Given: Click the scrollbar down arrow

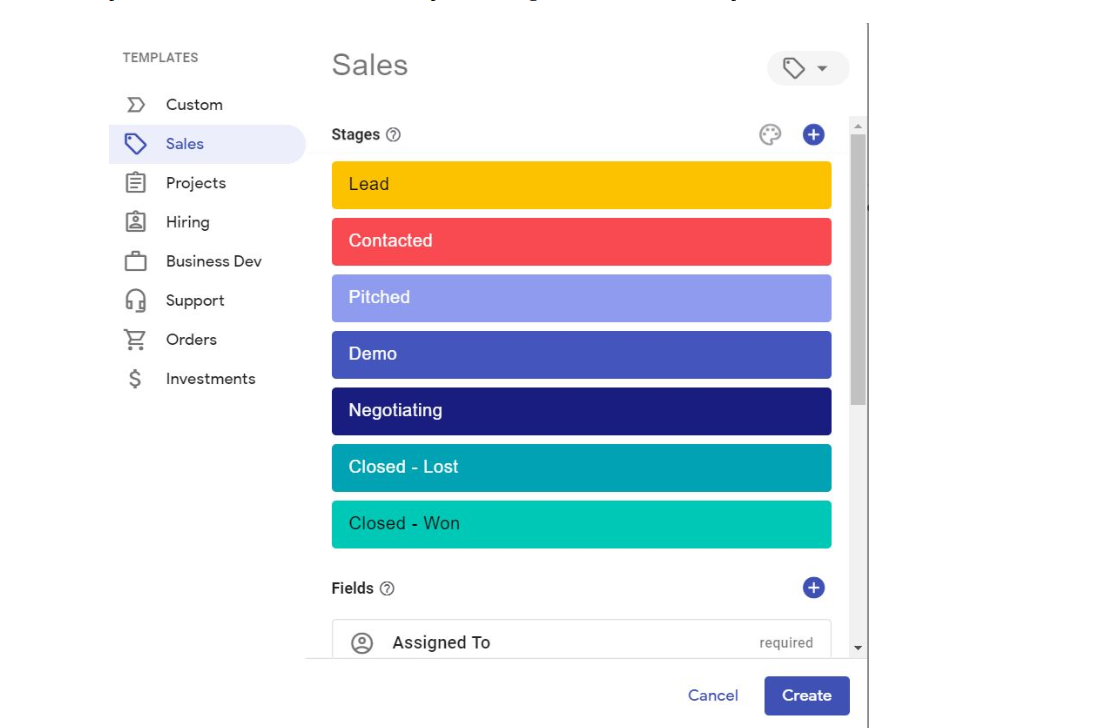Looking at the screenshot, I should (x=858, y=648).
